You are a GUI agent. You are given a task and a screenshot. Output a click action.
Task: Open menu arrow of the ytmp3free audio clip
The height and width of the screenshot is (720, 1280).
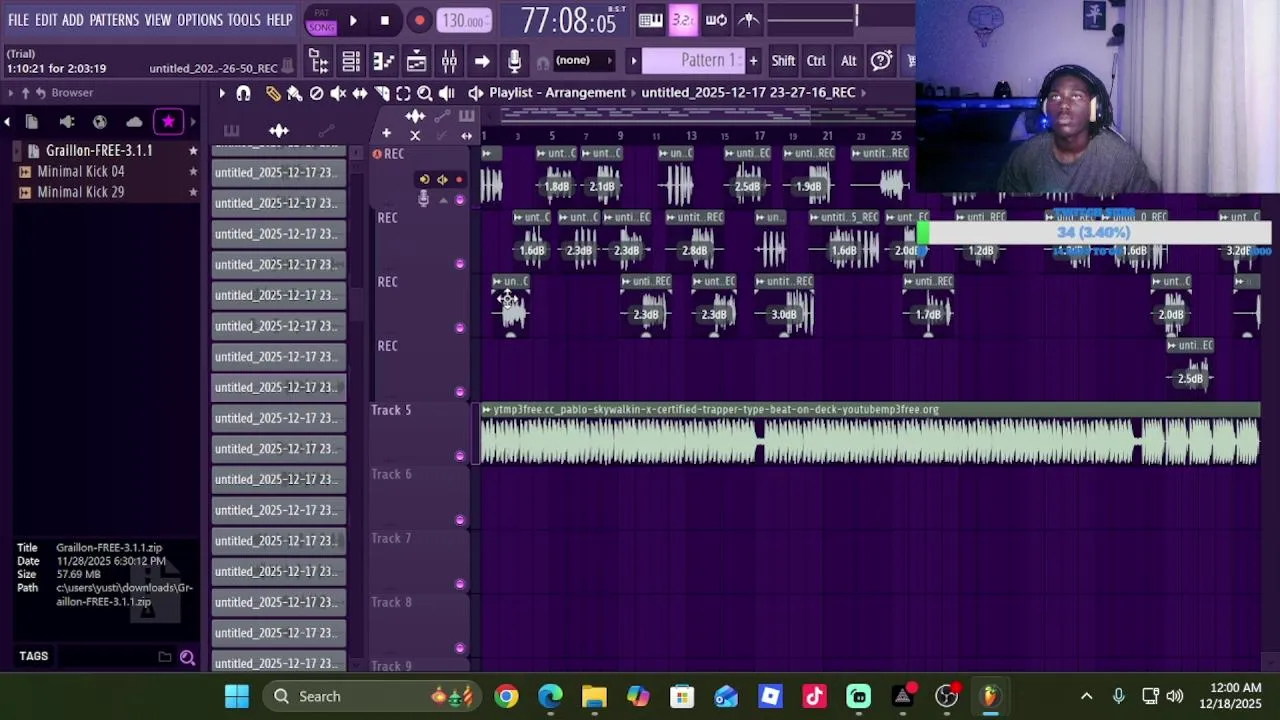click(x=486, y=410)
